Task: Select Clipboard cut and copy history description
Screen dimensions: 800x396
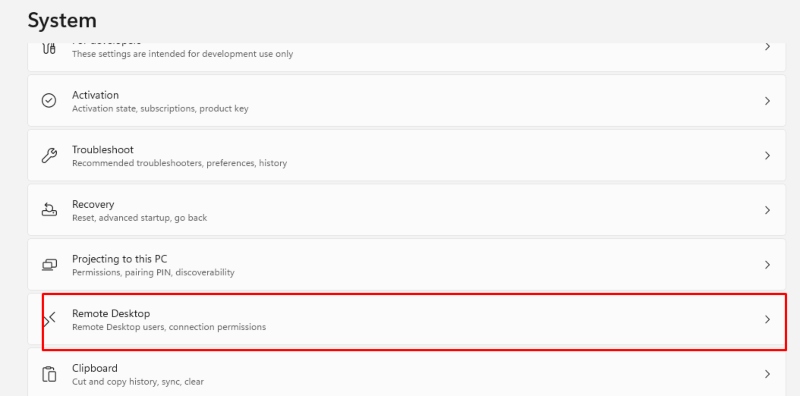Action: 138,382
